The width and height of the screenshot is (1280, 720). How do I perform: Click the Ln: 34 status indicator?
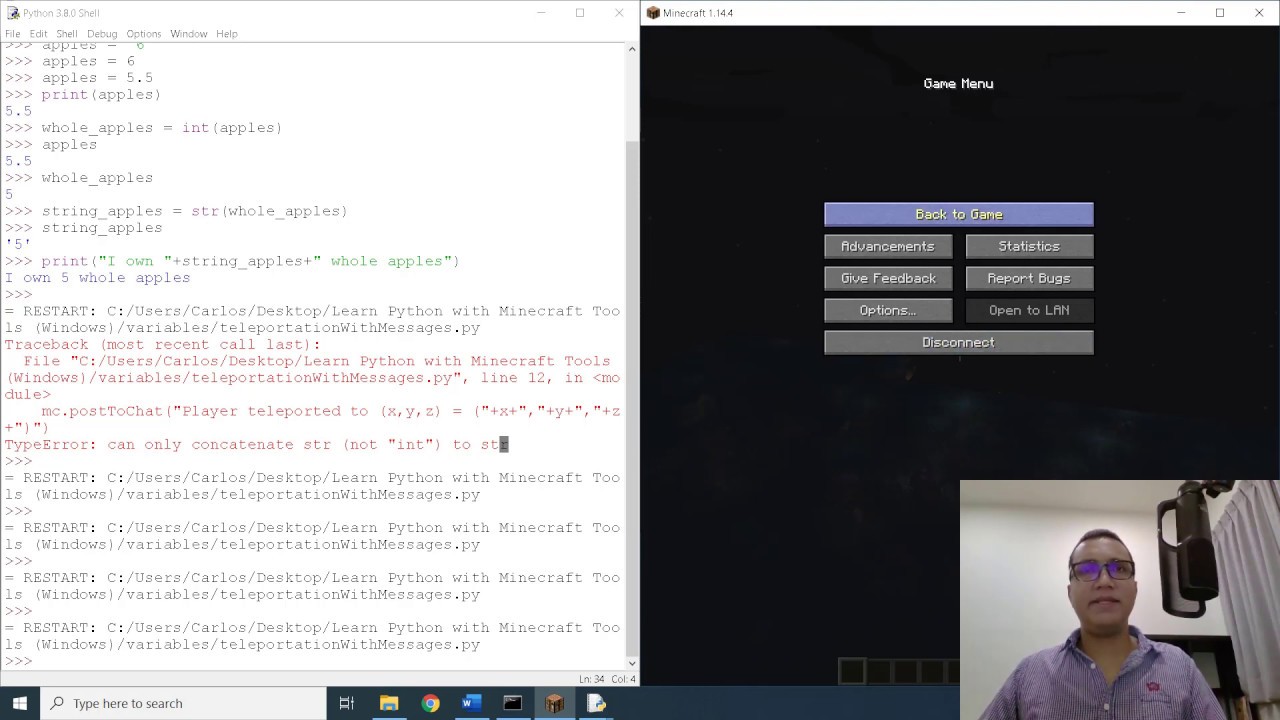tap(592, 679)
